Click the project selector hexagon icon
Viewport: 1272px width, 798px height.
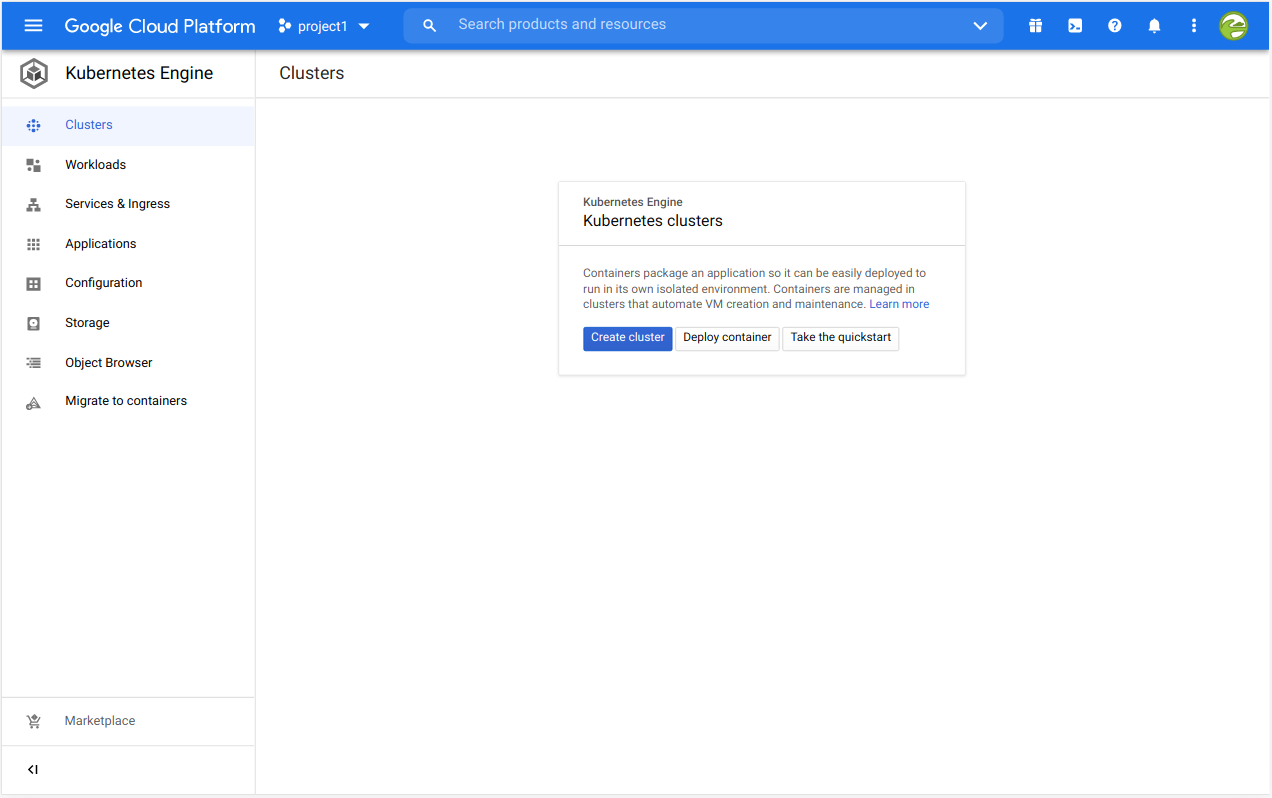284,26
